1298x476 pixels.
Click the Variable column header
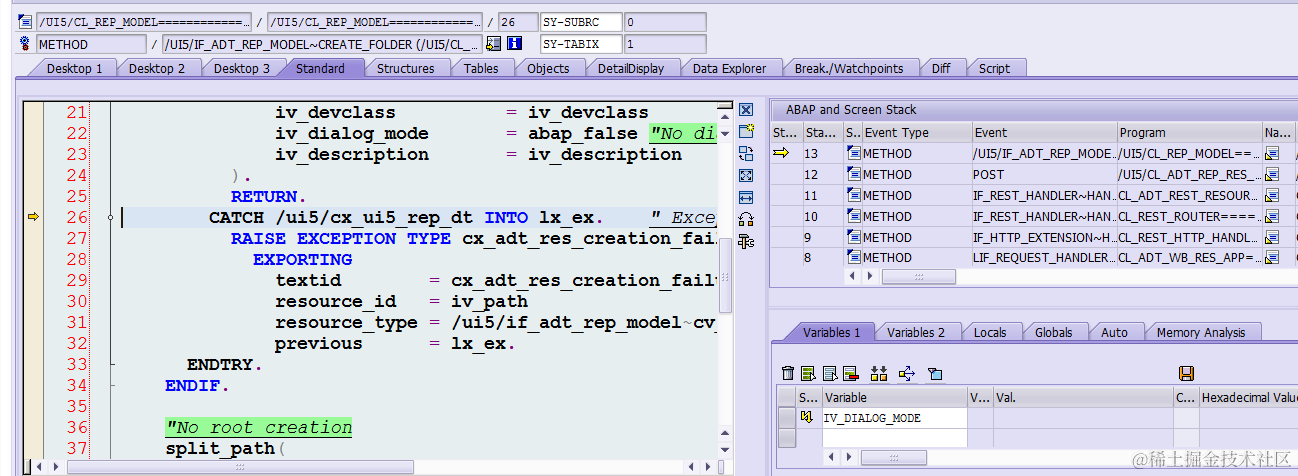(894, 397)
